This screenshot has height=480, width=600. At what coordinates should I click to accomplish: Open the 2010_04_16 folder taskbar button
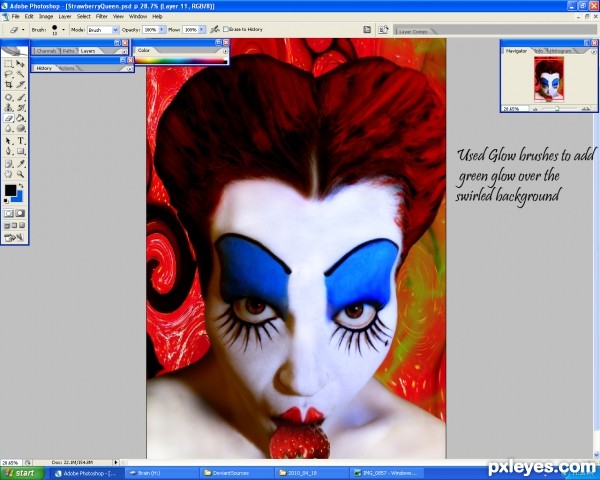pos(310,473)
